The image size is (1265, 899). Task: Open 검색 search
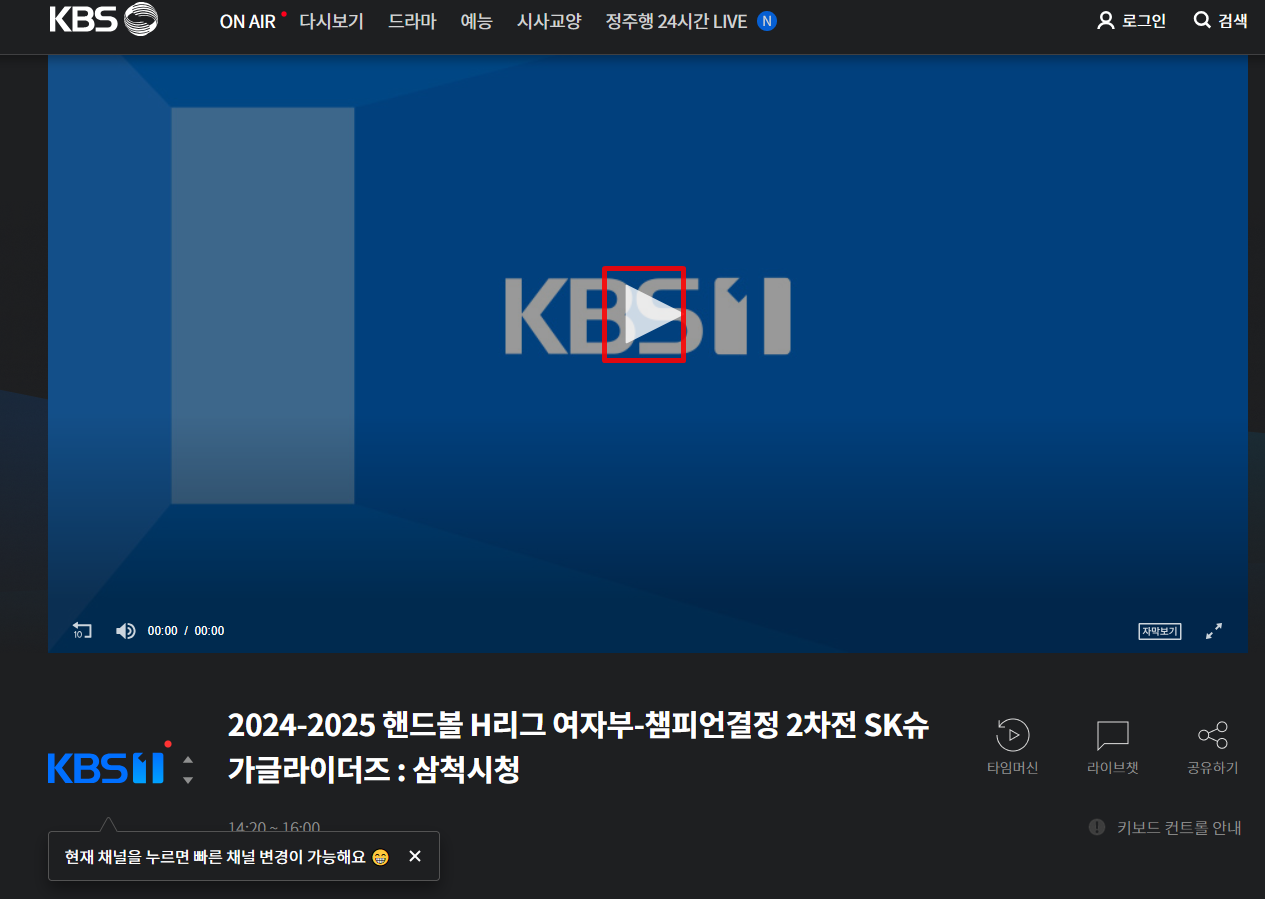[1221, 20]
